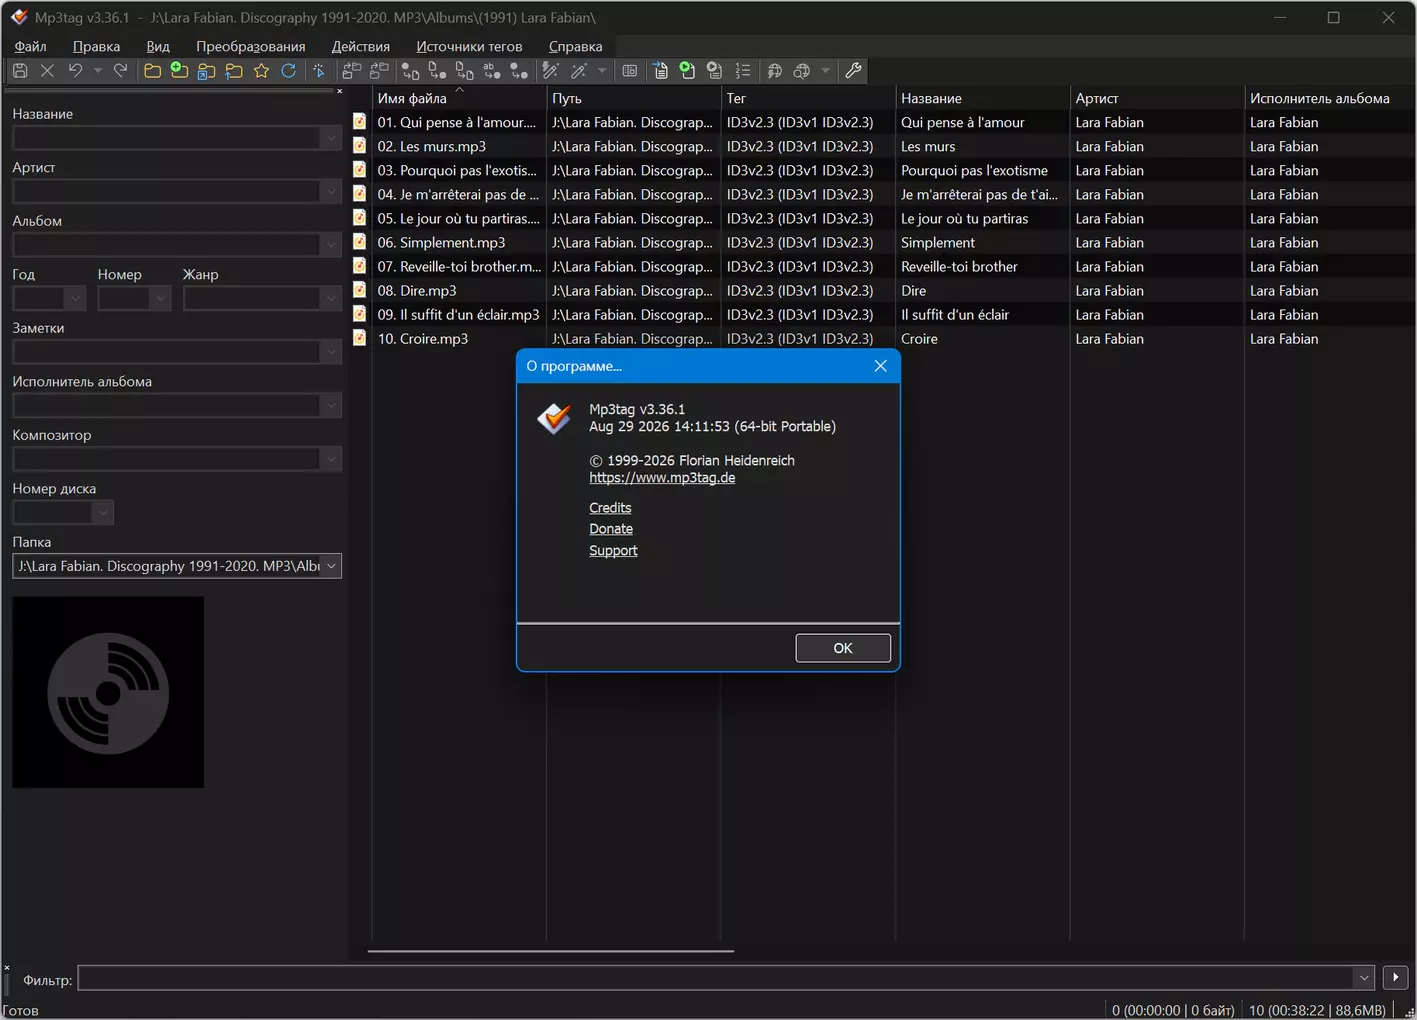Click the Quick Actions magic wand icon

[578, 71]
